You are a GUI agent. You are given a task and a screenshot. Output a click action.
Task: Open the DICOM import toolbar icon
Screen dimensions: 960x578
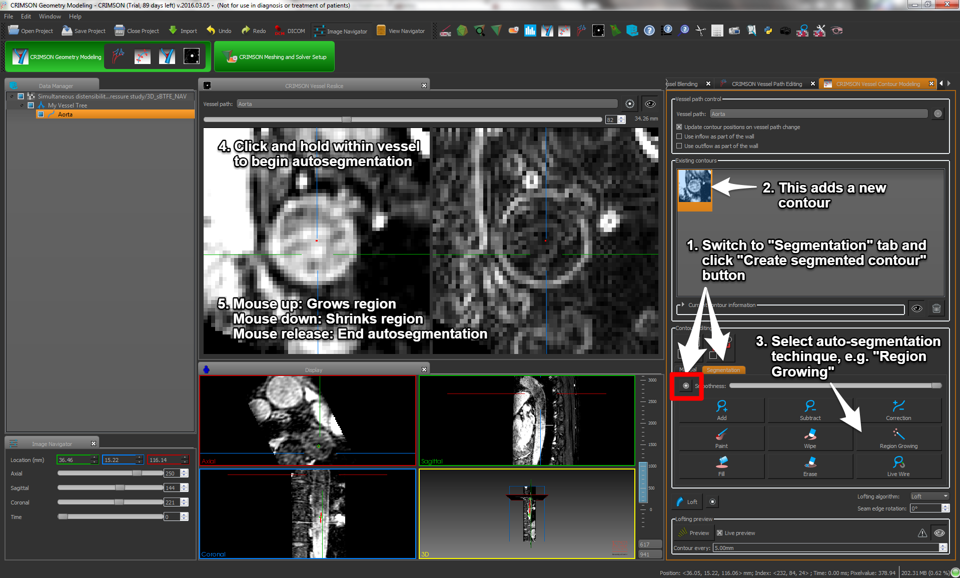290,31
